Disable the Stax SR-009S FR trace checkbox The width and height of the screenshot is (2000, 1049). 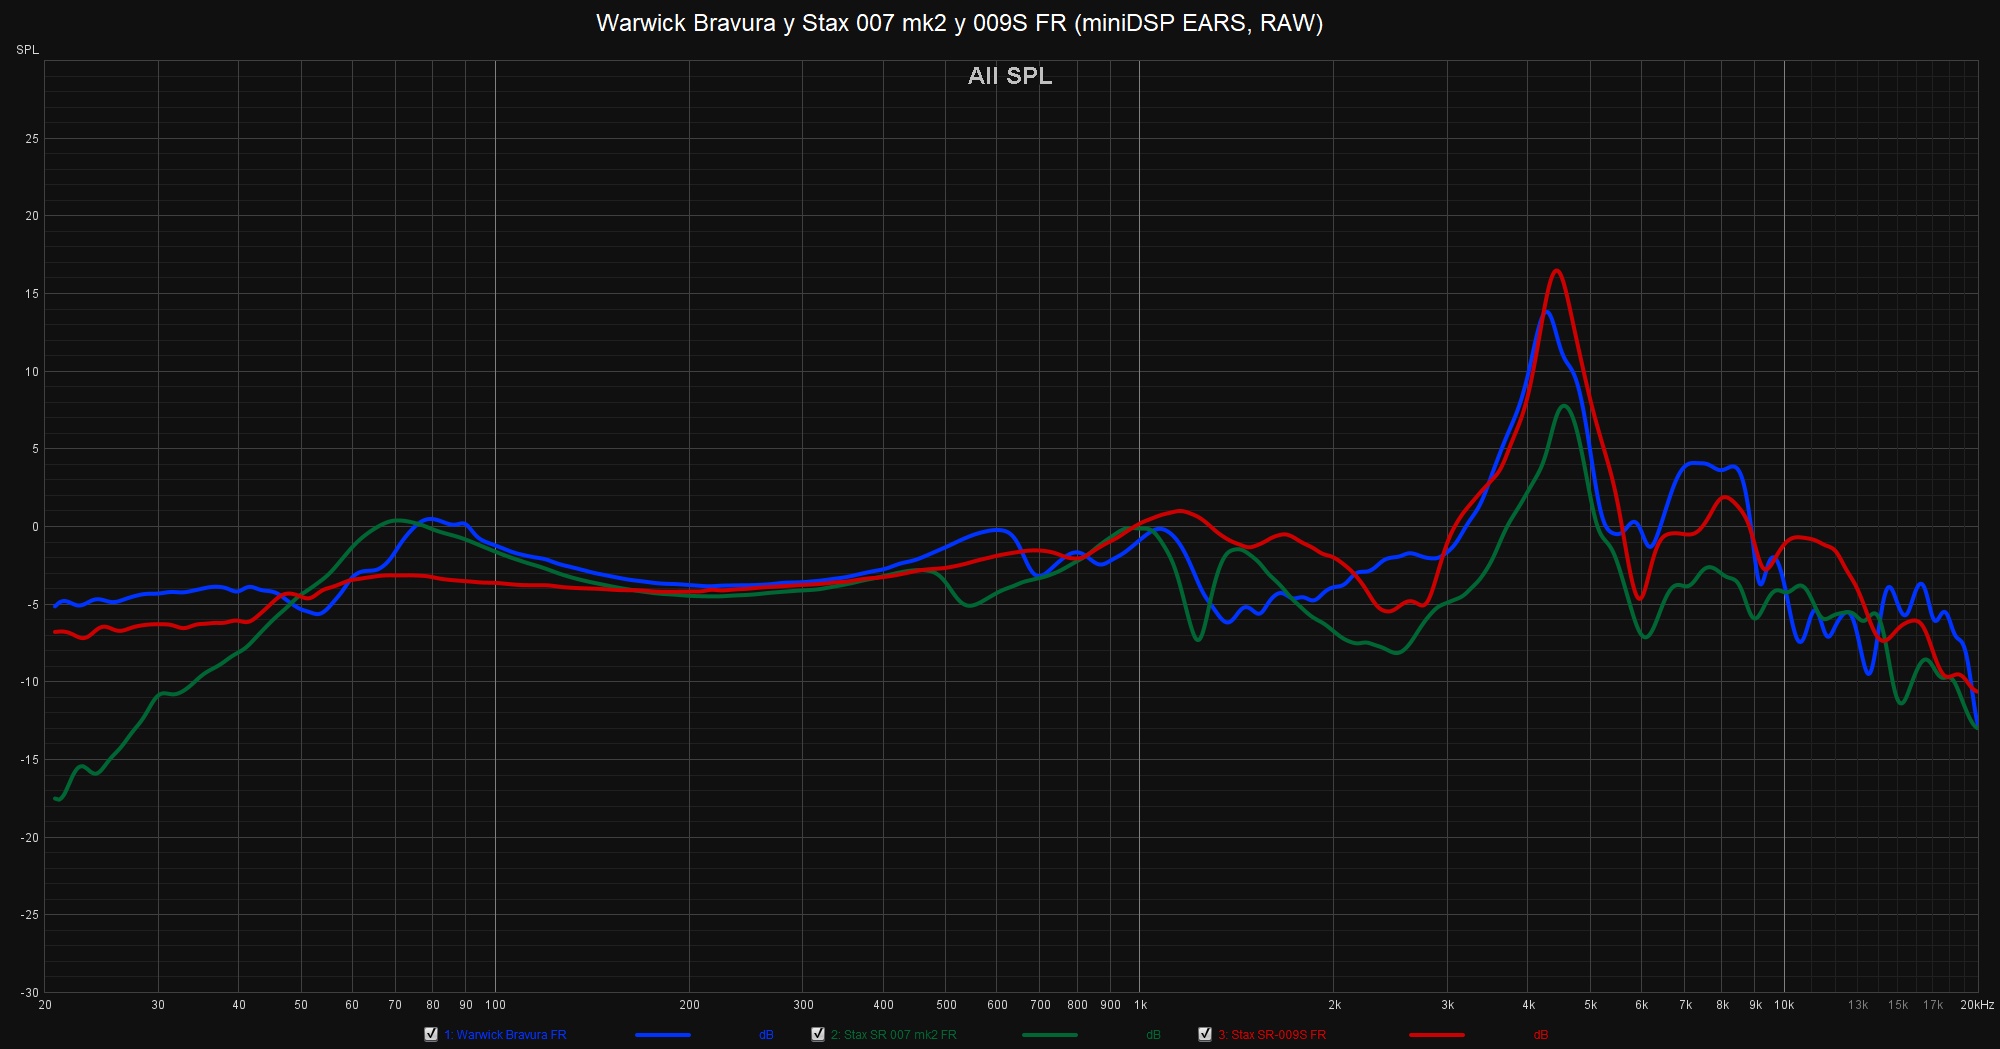pyautogui.click(x=1205, y=1034)
